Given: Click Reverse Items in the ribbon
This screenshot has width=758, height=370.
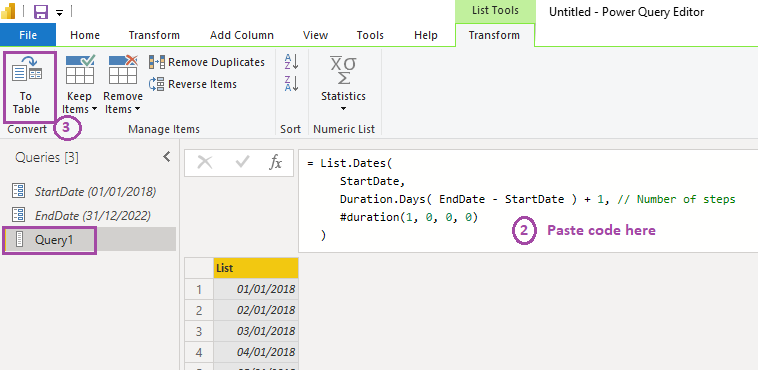Looking at the screenshot, I should [193, 84].
